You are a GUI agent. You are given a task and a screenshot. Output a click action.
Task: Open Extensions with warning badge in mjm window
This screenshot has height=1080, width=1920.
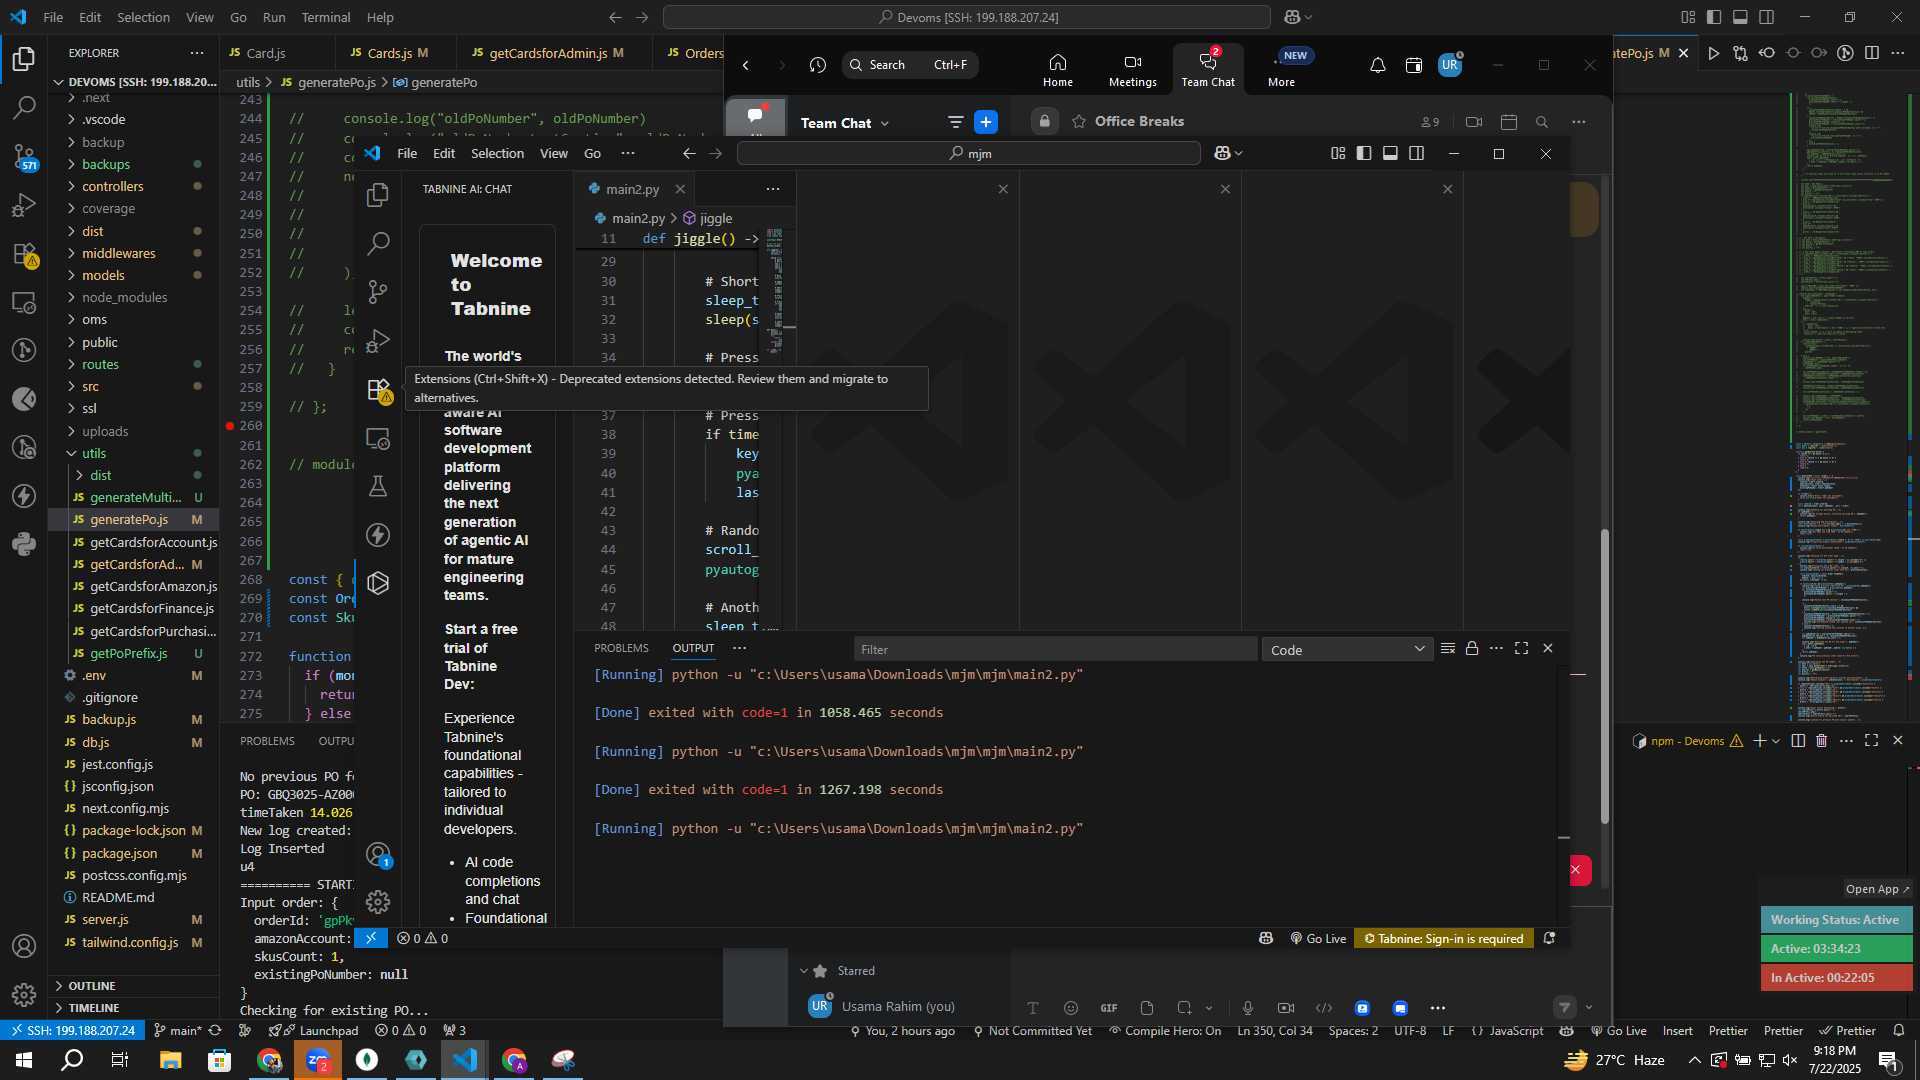point(378,390)
